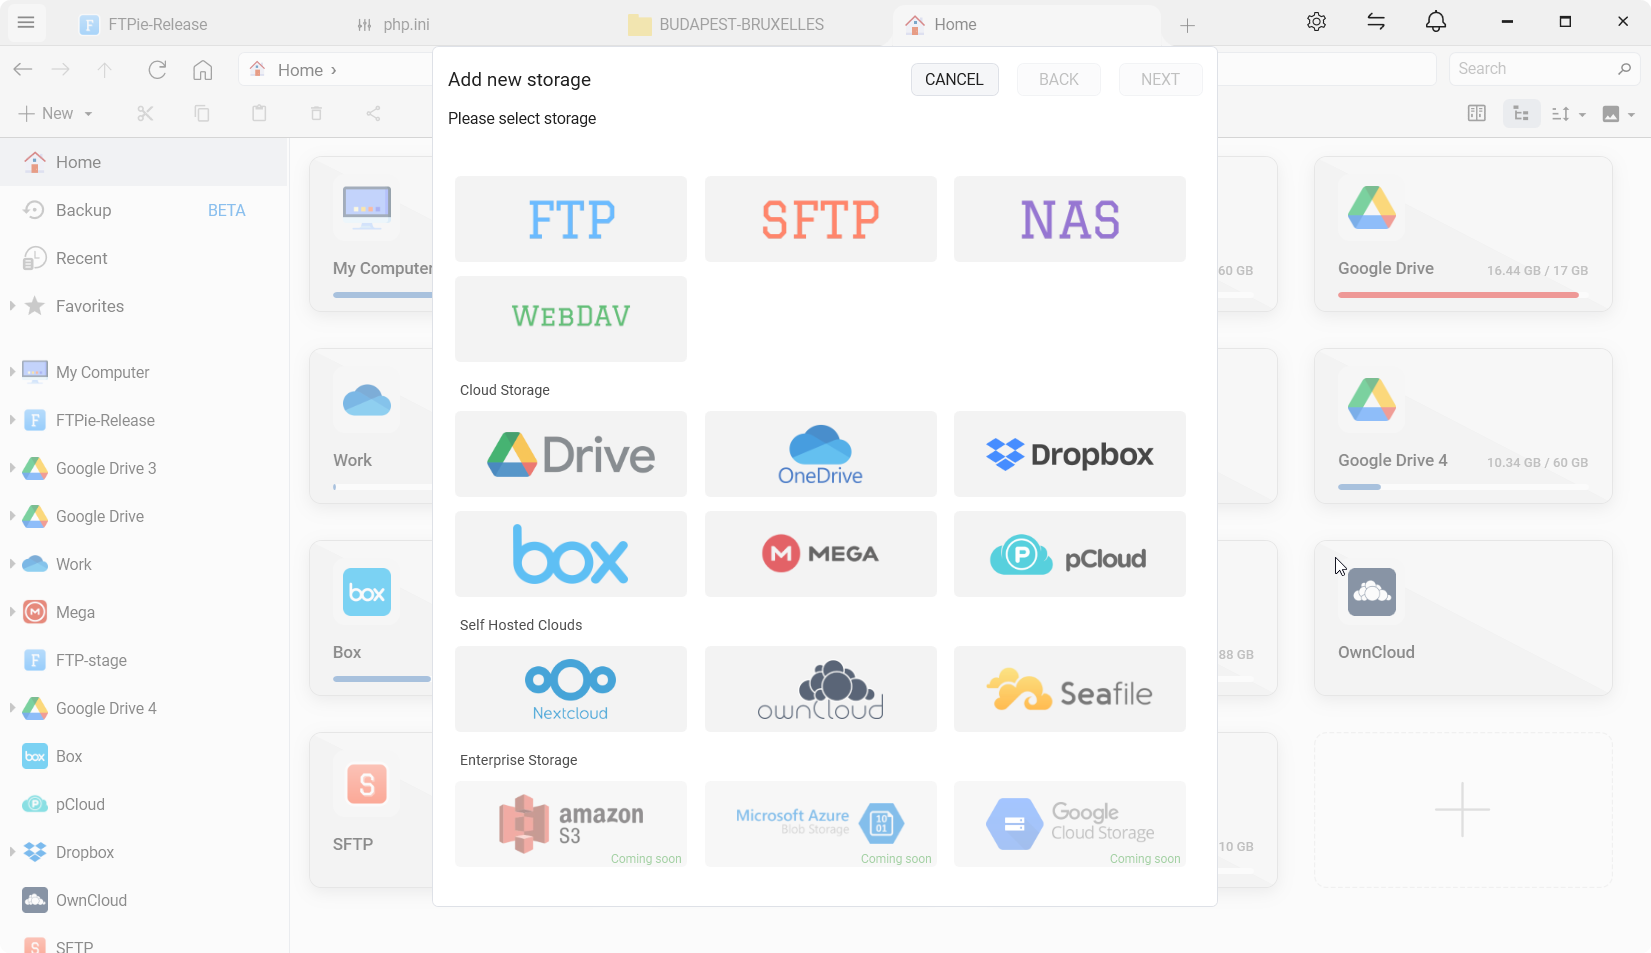Image resolution: width=1651 pixels, height=953 pixels.
Task: Click Amazon S3 enterprise storage tile
Action: click(571, 824)
